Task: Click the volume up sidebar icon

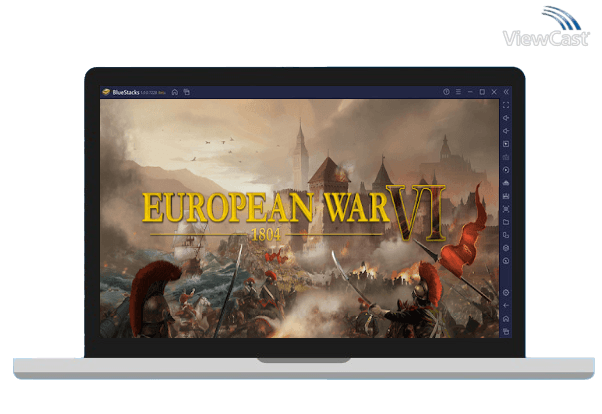Action: [x=506, y=118]
